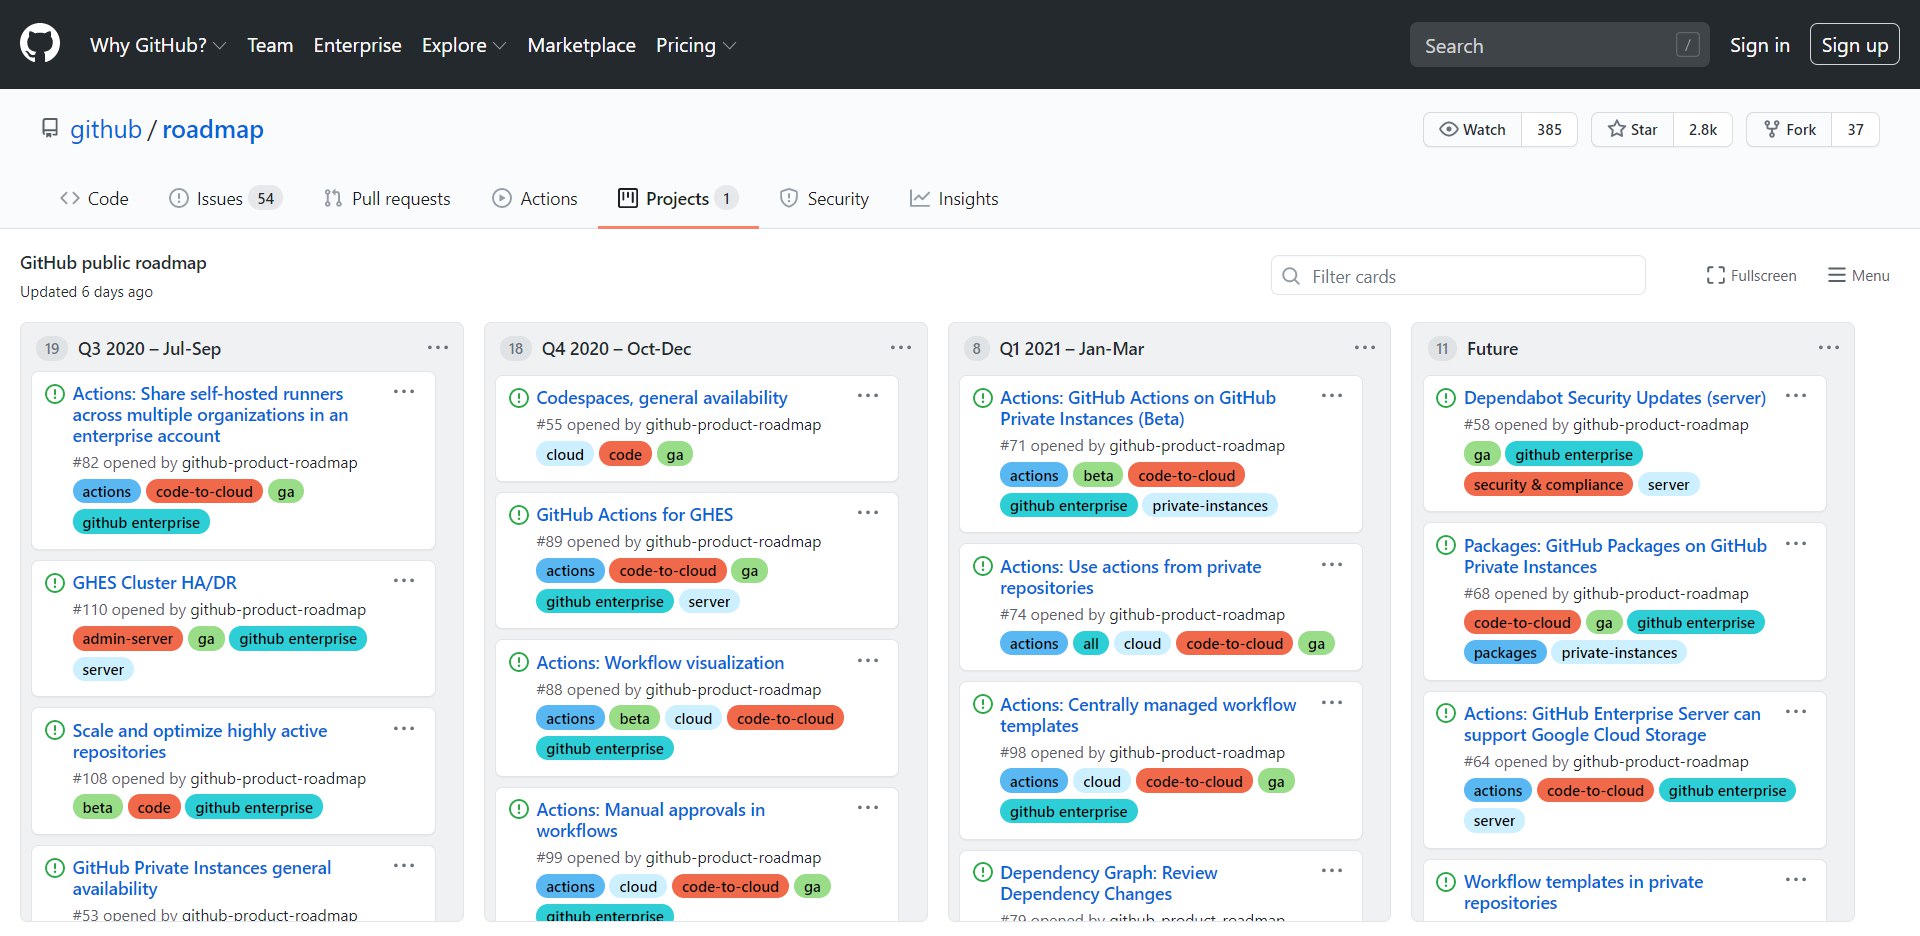This screenshot has width=1920, height=936.
Task: Open Actions: Manual approvals in workflows card
Action: [x=650, y=820]
